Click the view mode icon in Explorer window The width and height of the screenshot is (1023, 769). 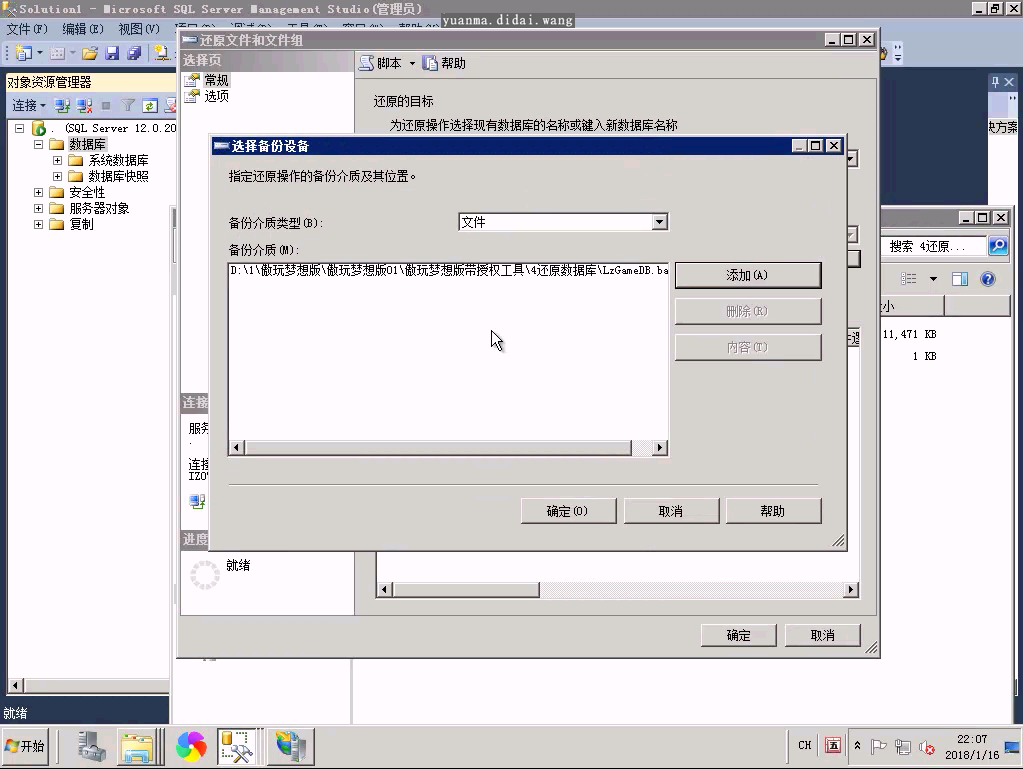(908, 279)
